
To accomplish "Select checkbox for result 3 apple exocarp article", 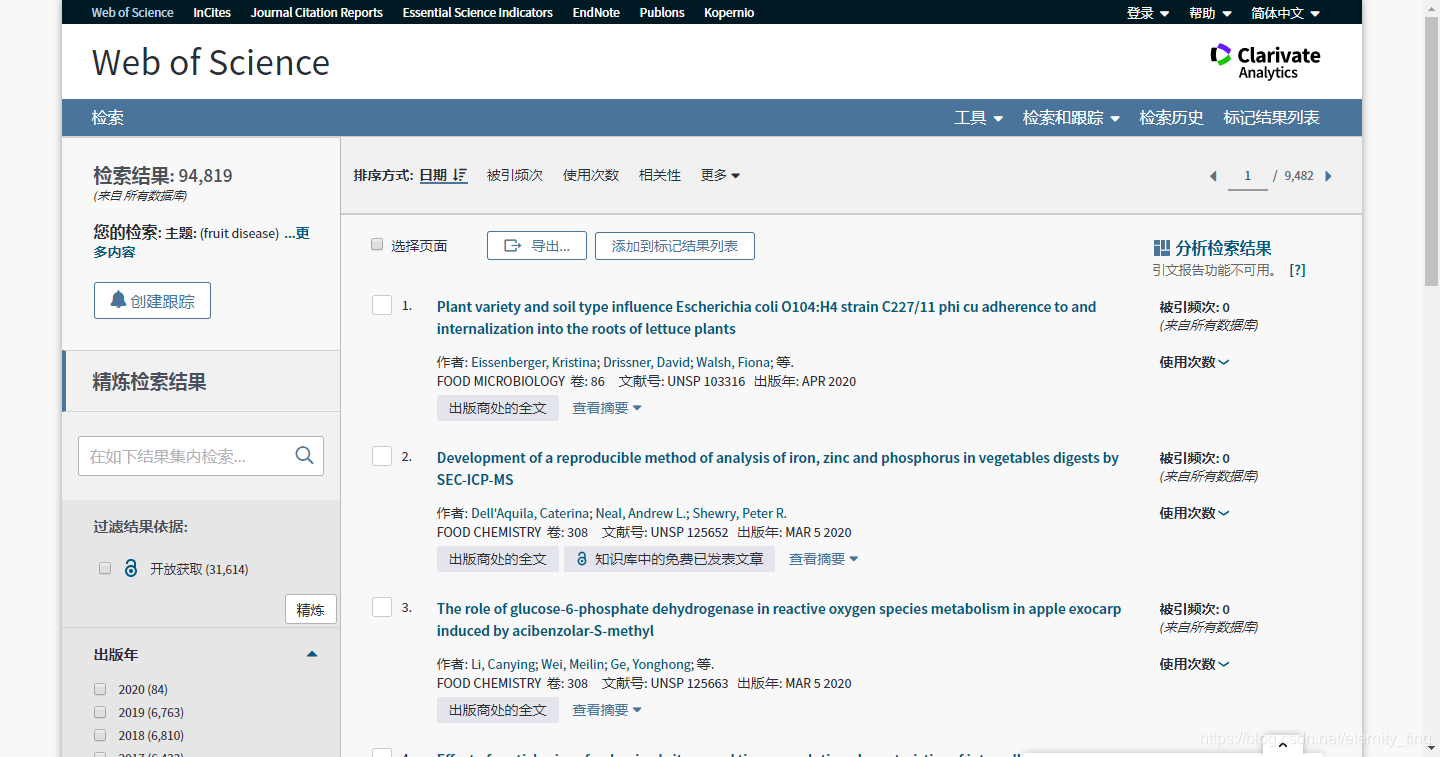I will [382, 607].
